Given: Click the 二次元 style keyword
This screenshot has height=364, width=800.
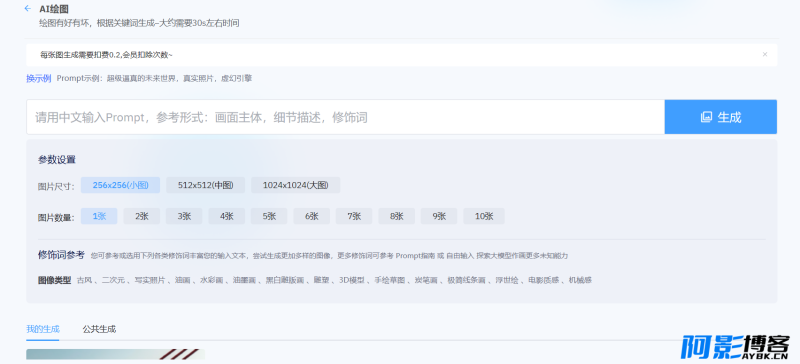Looking at the screenshot, I should point(113,280).
